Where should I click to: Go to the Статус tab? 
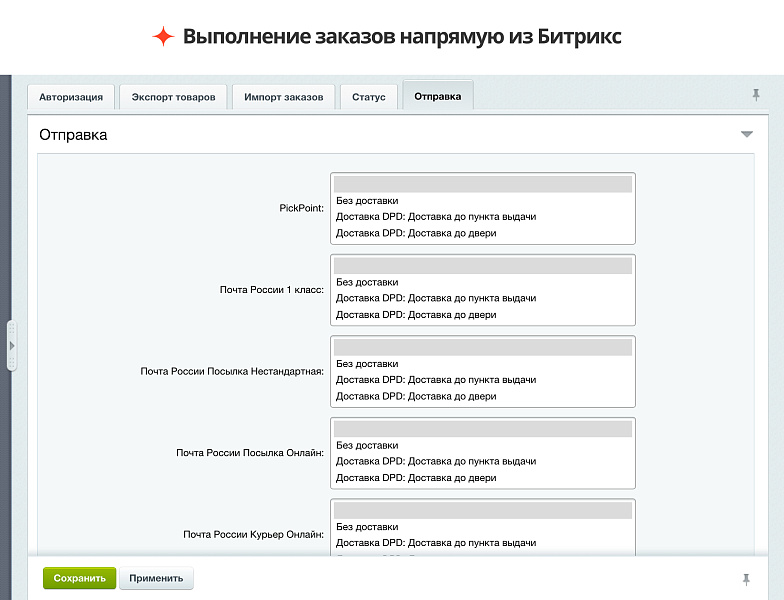[x=368, y=97]
